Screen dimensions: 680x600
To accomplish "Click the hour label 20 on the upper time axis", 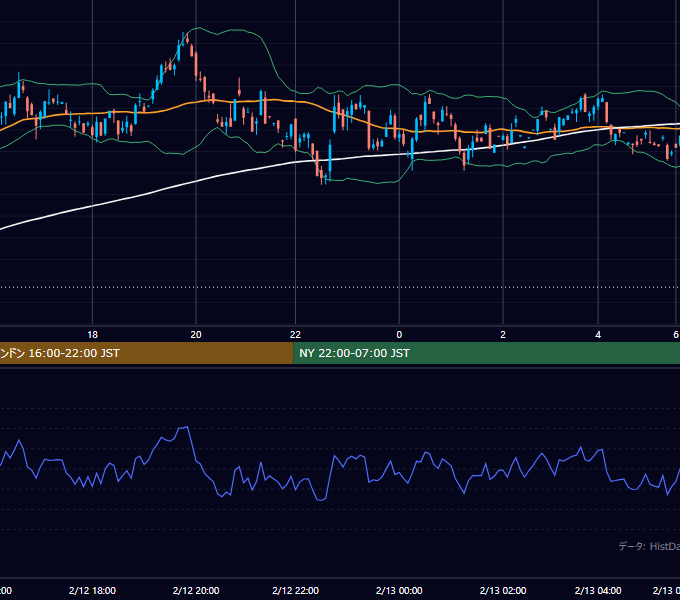I will [196, 335].
